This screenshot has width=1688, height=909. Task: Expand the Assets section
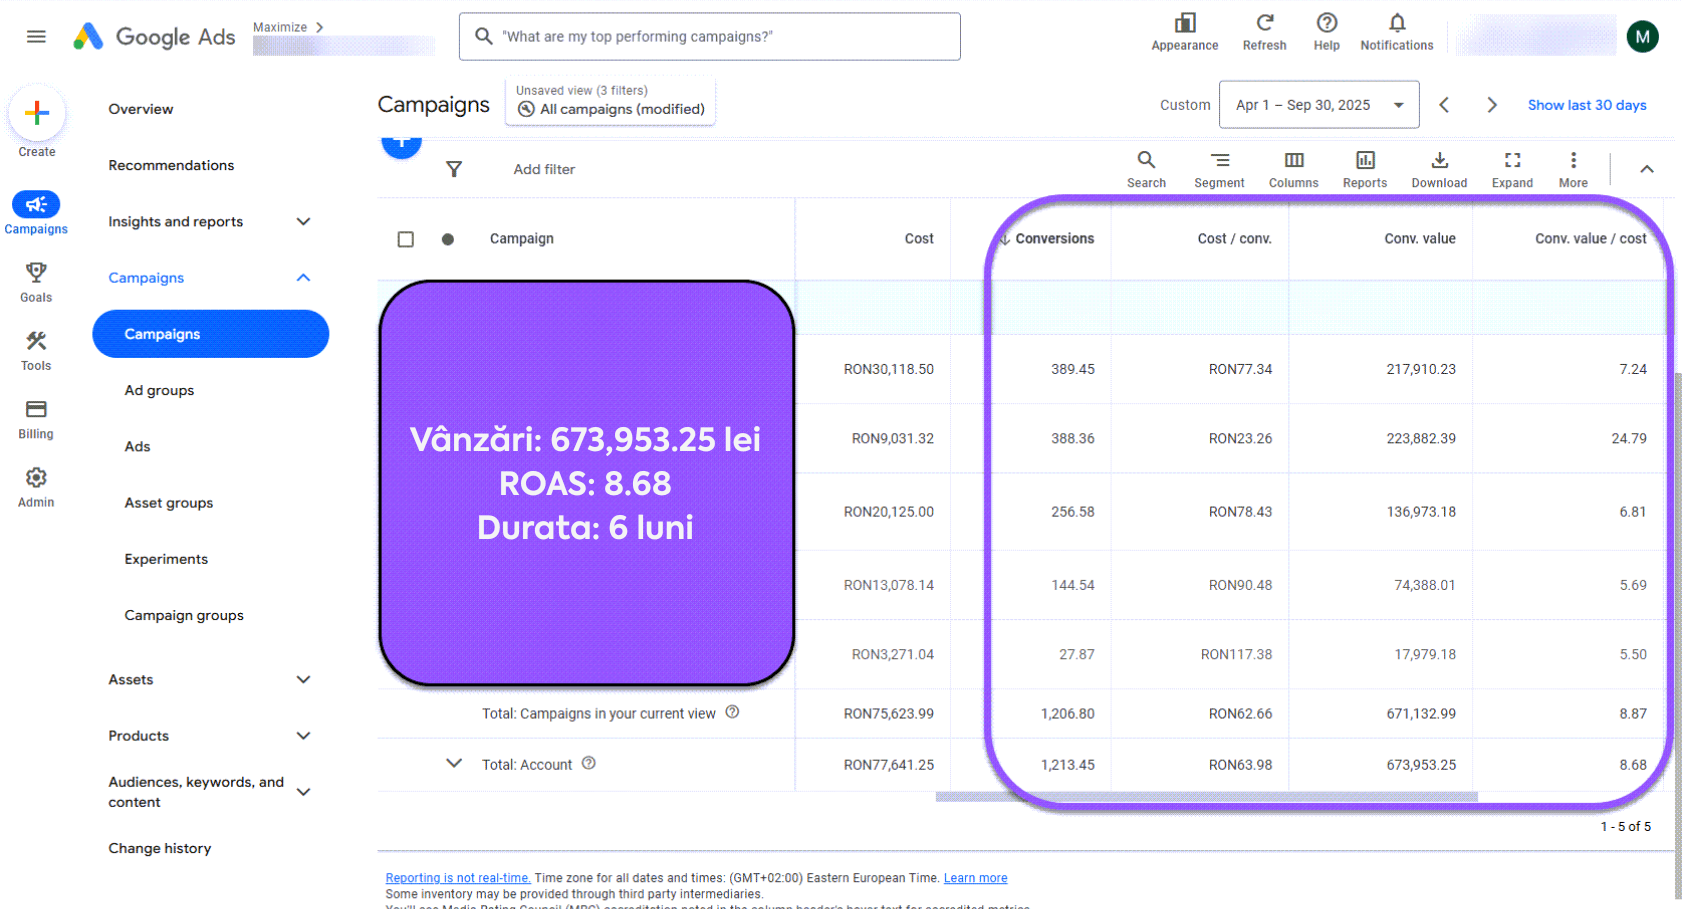[x=304, y=679]
